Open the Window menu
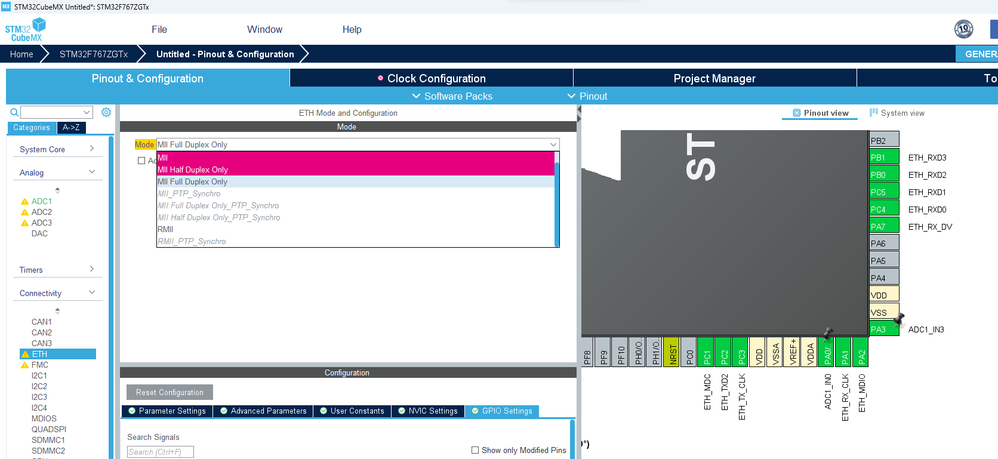Image resolution: width=998 pixels, height=459 pixels. (x=265, y=29)
